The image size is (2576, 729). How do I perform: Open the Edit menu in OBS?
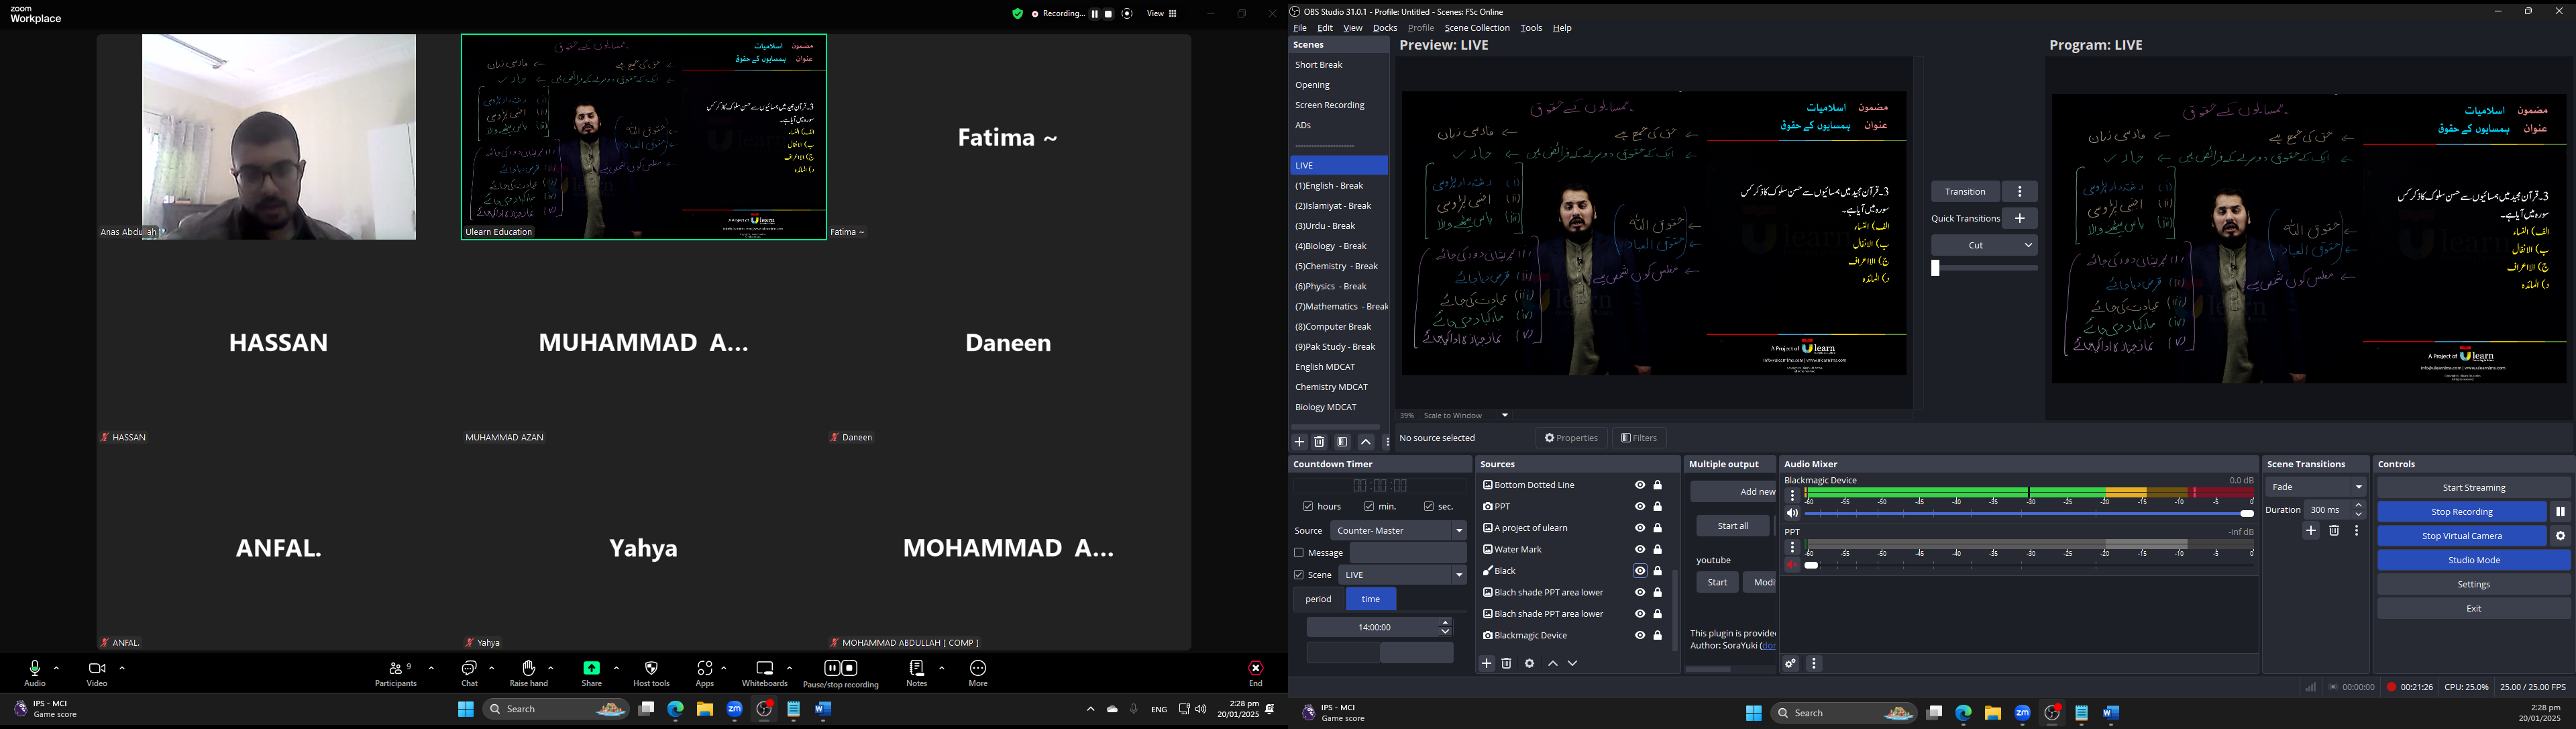pos(1325,28)
